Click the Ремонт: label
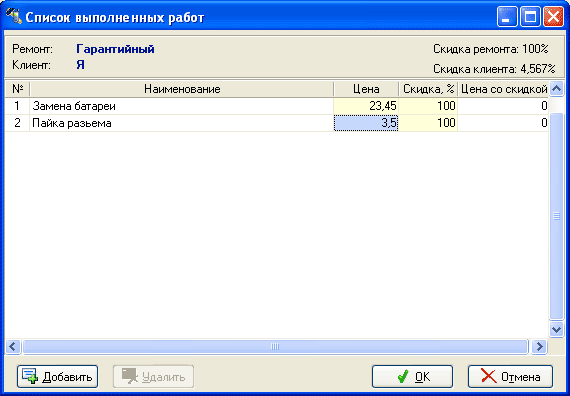 tap(32, 49)
